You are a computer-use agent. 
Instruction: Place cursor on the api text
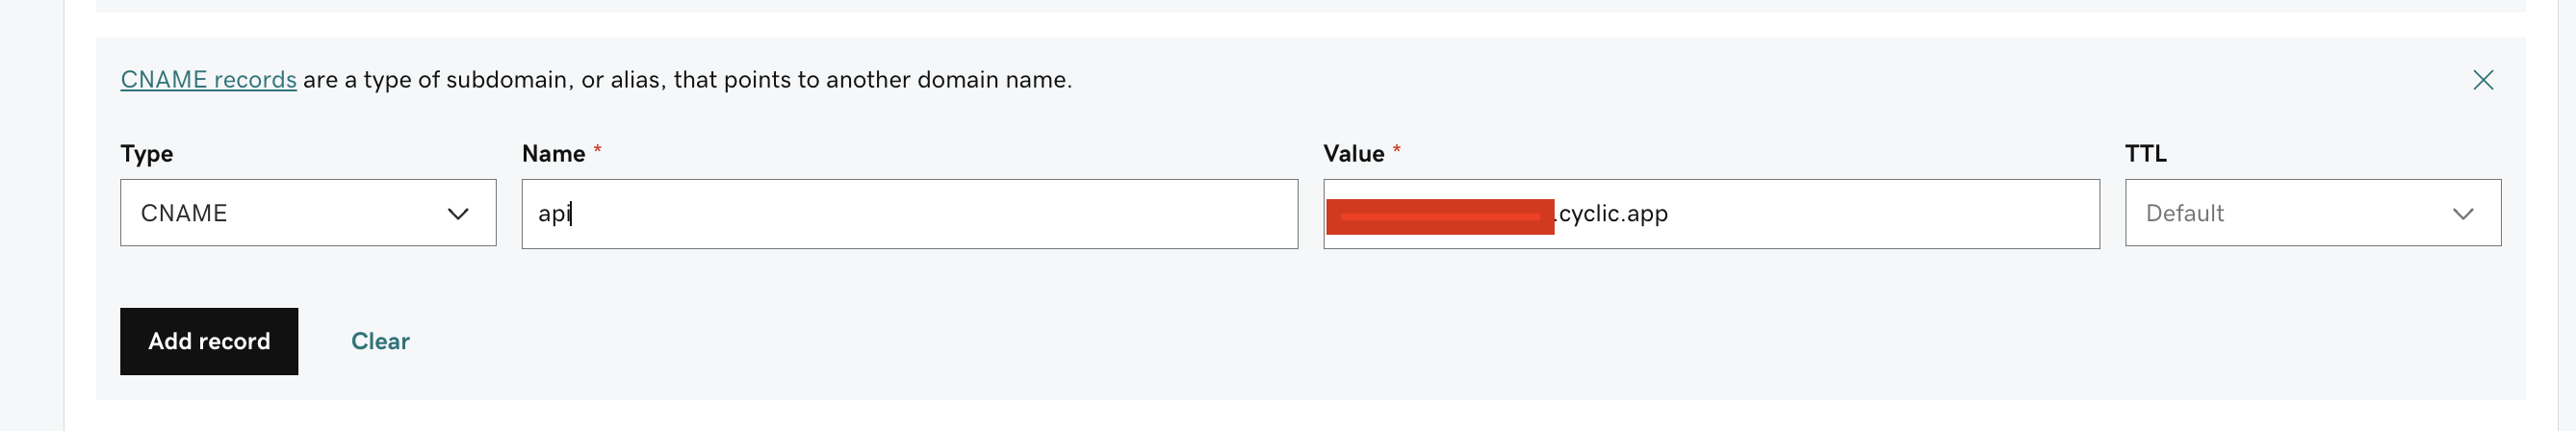click(x=553, y=214)
